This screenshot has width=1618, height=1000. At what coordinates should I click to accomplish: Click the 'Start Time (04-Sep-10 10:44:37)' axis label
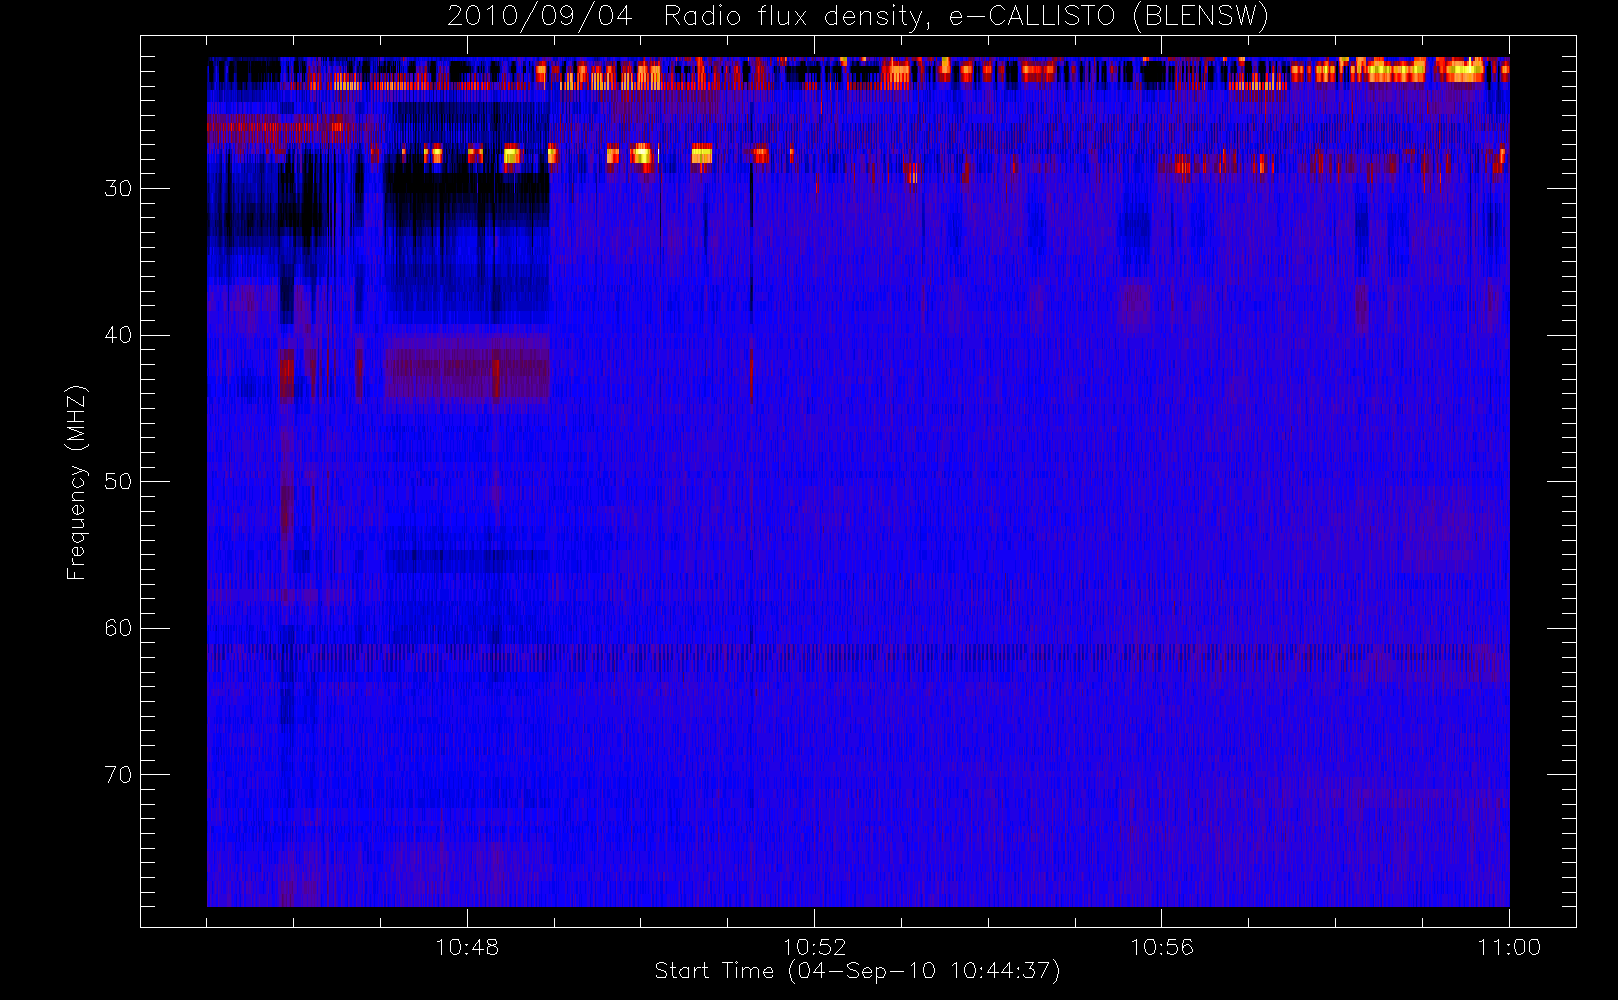click(x=857, y=971)
